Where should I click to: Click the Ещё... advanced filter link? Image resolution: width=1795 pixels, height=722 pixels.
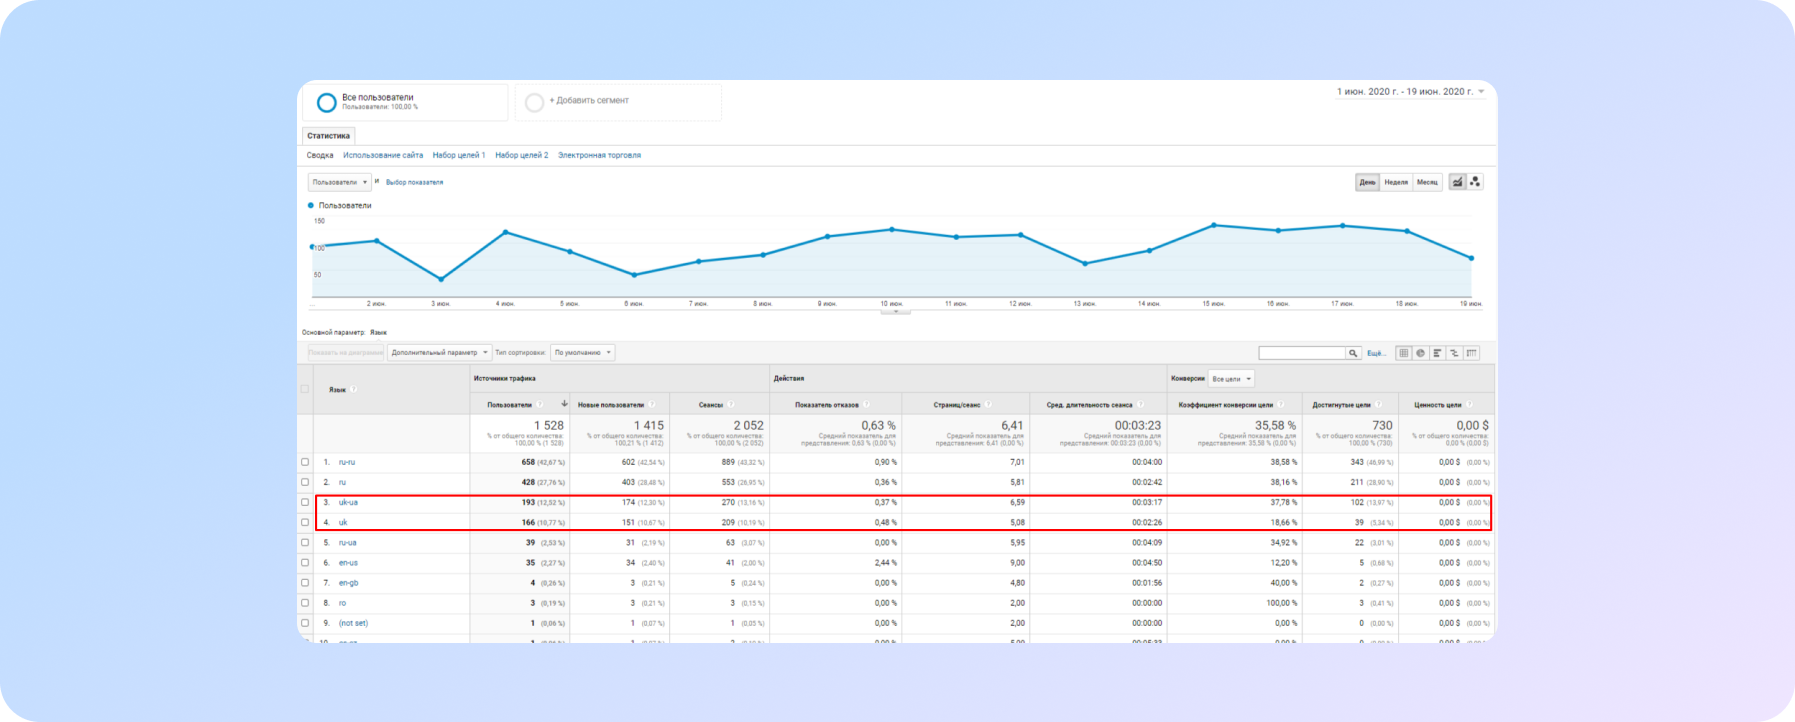tap(1376, 353)
